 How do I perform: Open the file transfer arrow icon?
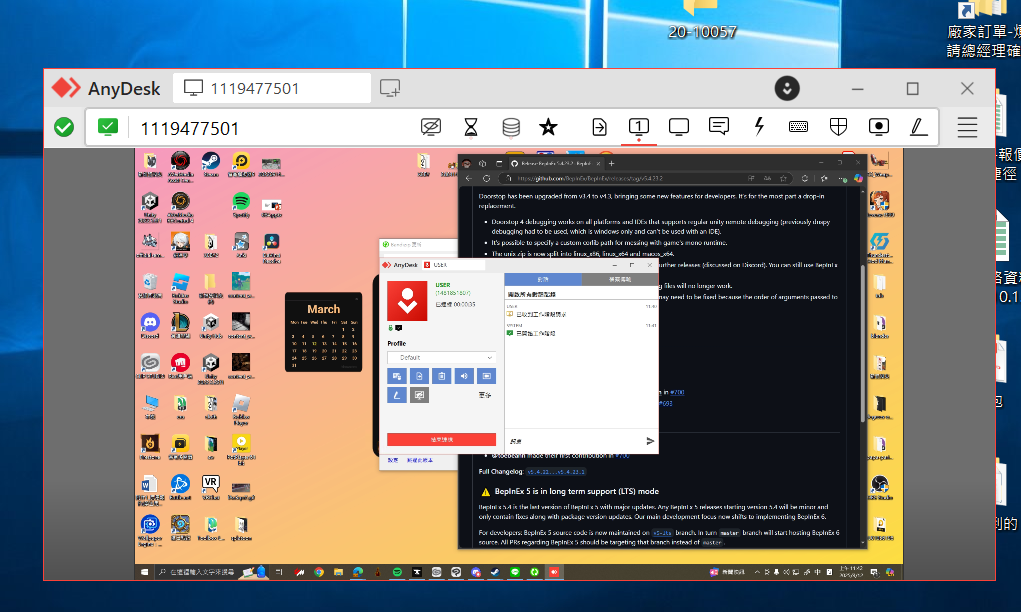[599, 127]
